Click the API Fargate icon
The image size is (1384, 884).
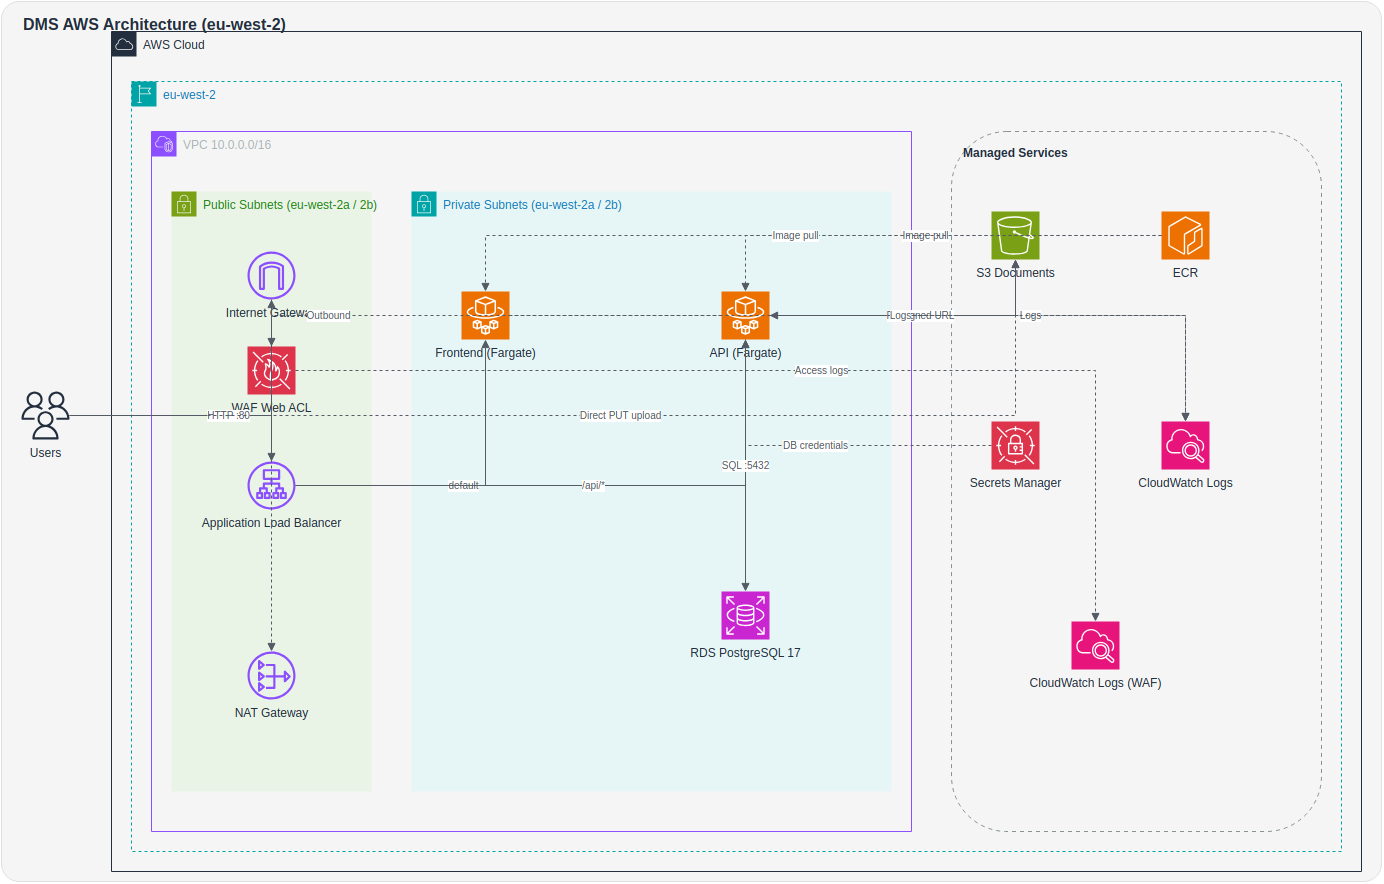point(745,315)
